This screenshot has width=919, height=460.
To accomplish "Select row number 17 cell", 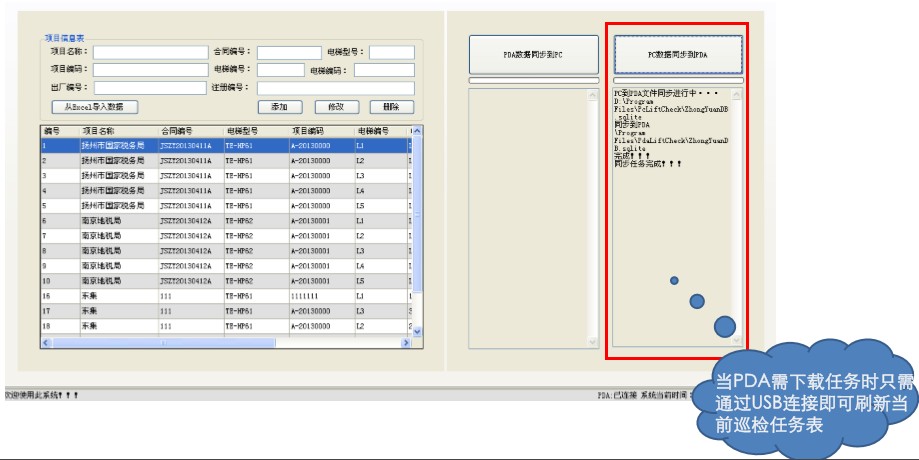I will click(60, 311).
